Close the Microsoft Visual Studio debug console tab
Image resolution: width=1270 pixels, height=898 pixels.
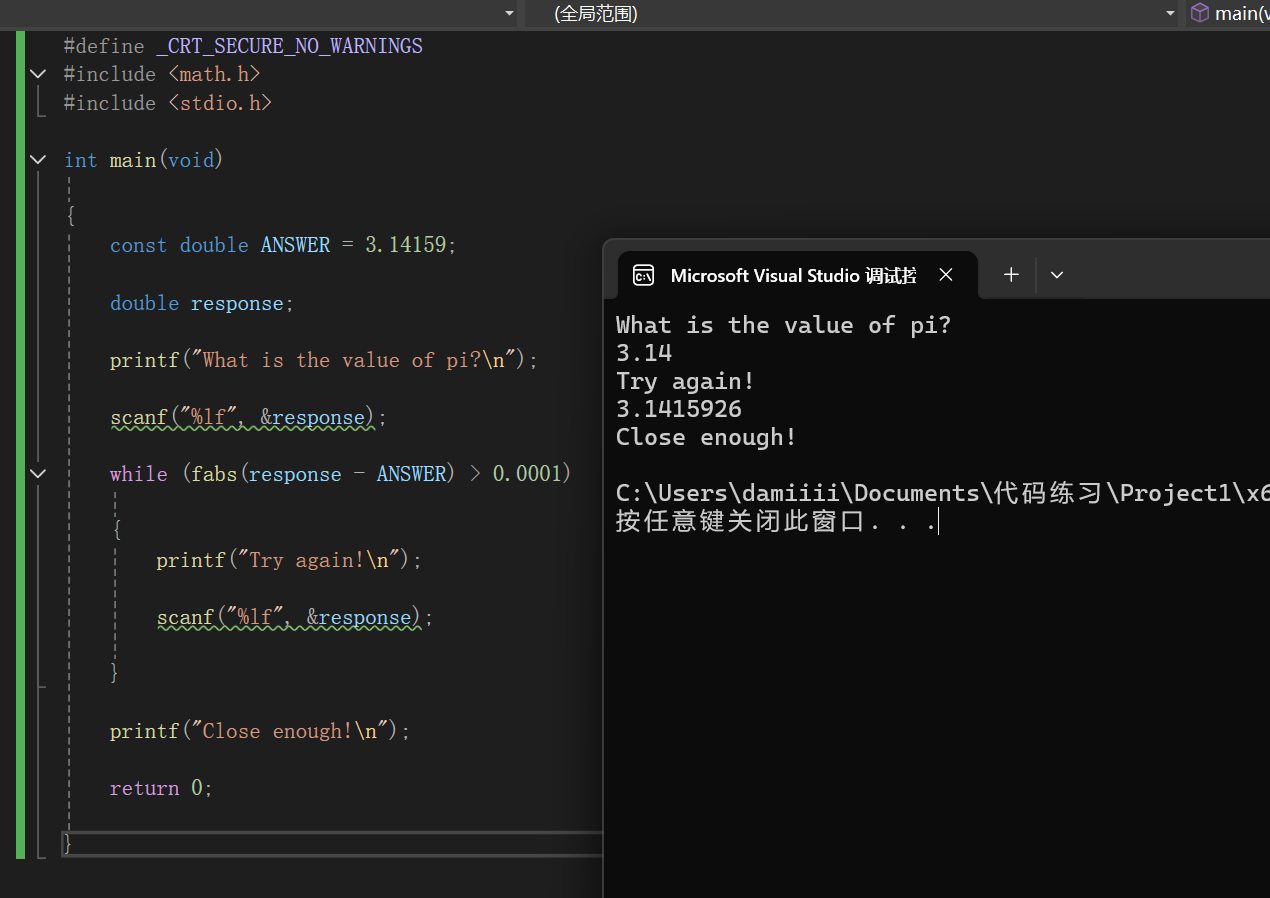[x=946, y=275]
